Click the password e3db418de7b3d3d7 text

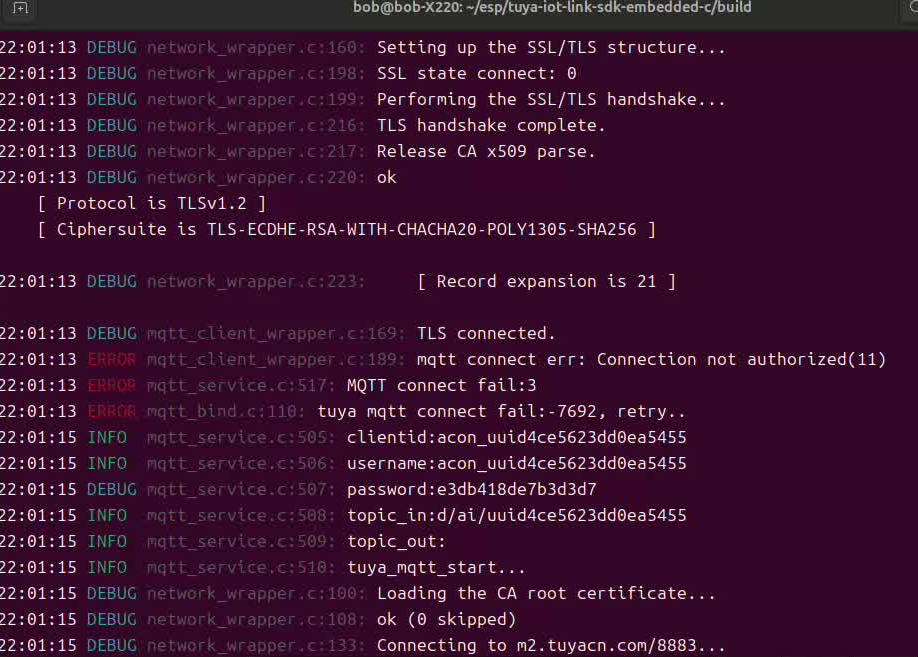[x=472, y=489]
